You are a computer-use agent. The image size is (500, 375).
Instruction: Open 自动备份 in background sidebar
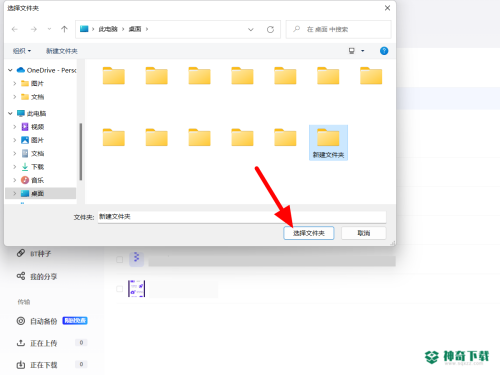(37, 321)
